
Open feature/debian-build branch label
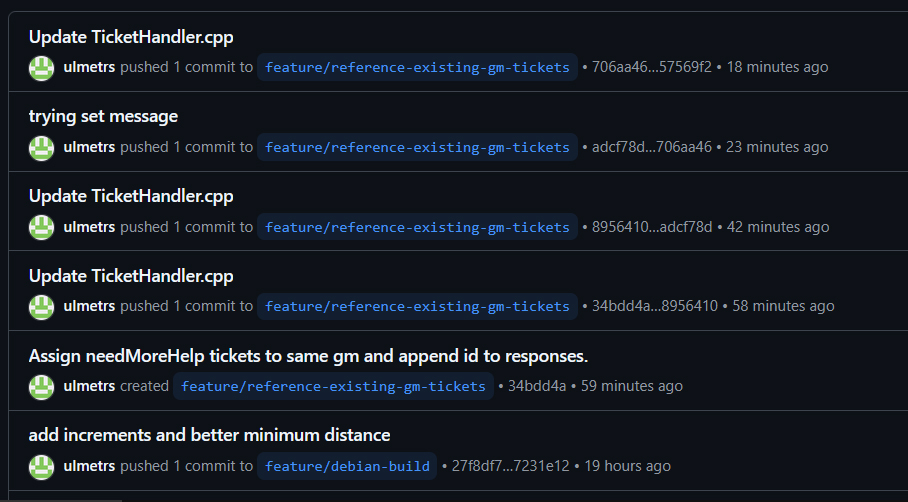[x=347, y=466]
